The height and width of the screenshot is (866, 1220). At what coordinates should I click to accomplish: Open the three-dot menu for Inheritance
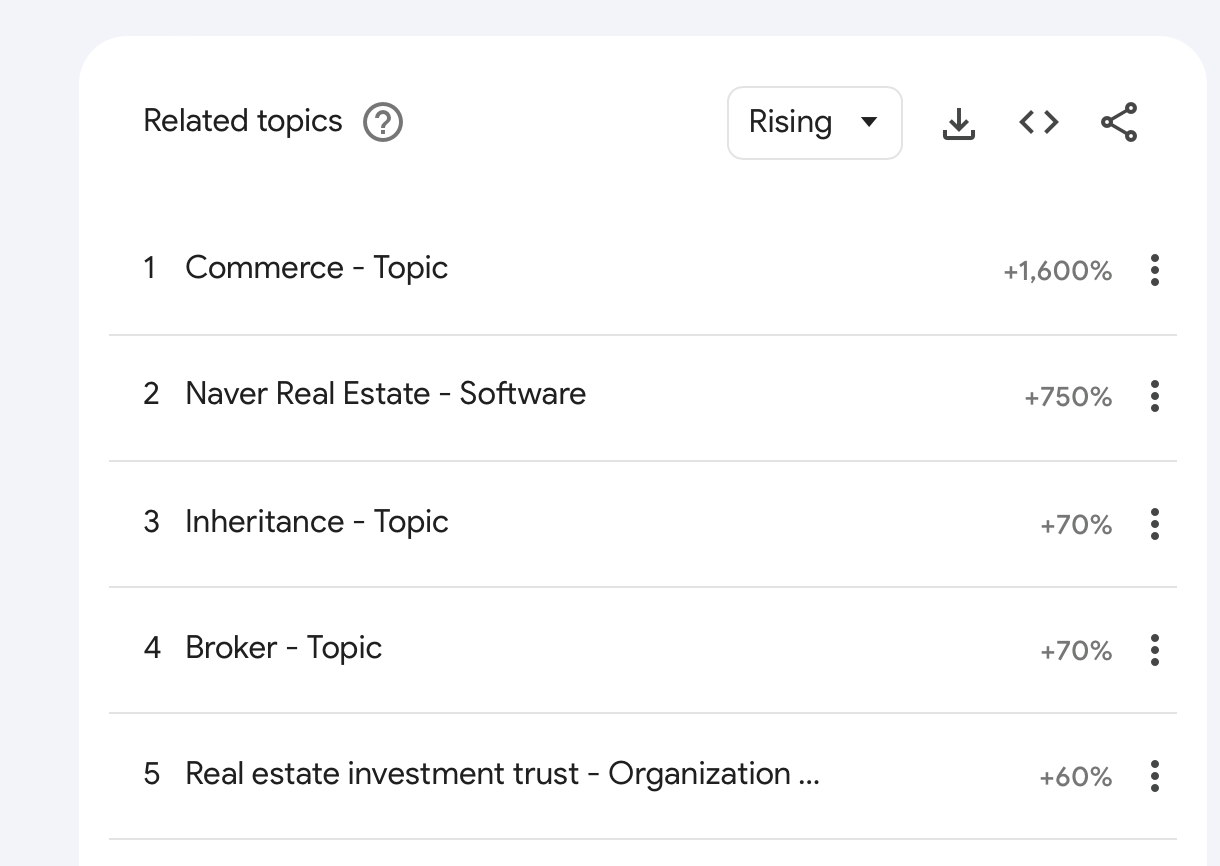pyautogui.click(x=1154, y=523)
